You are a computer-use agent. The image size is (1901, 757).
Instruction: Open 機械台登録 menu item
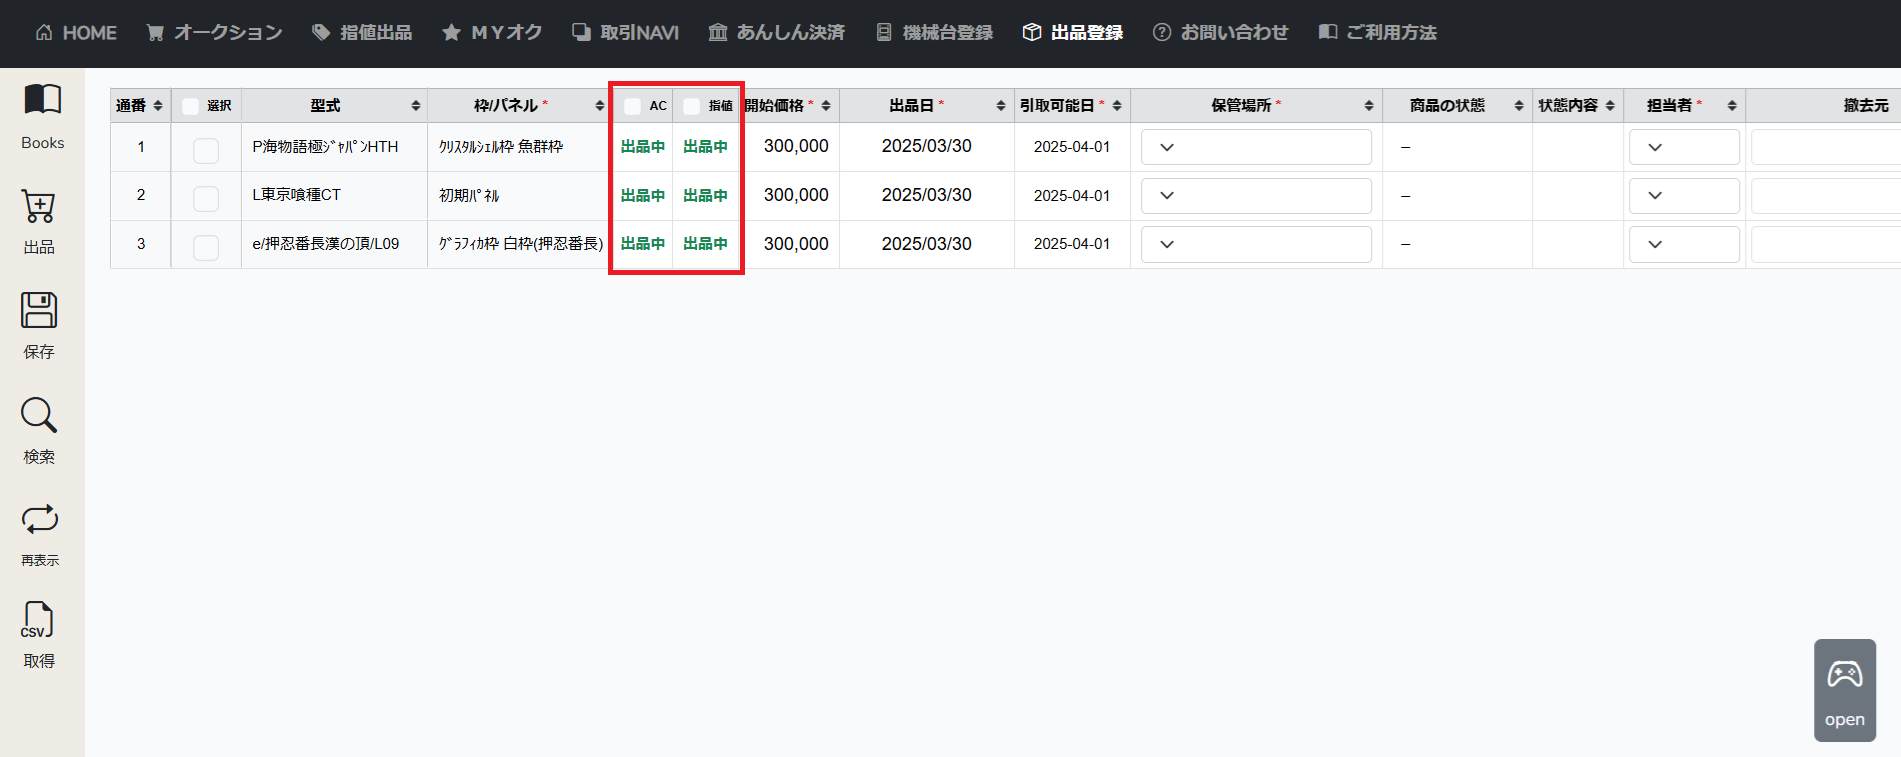934,33
